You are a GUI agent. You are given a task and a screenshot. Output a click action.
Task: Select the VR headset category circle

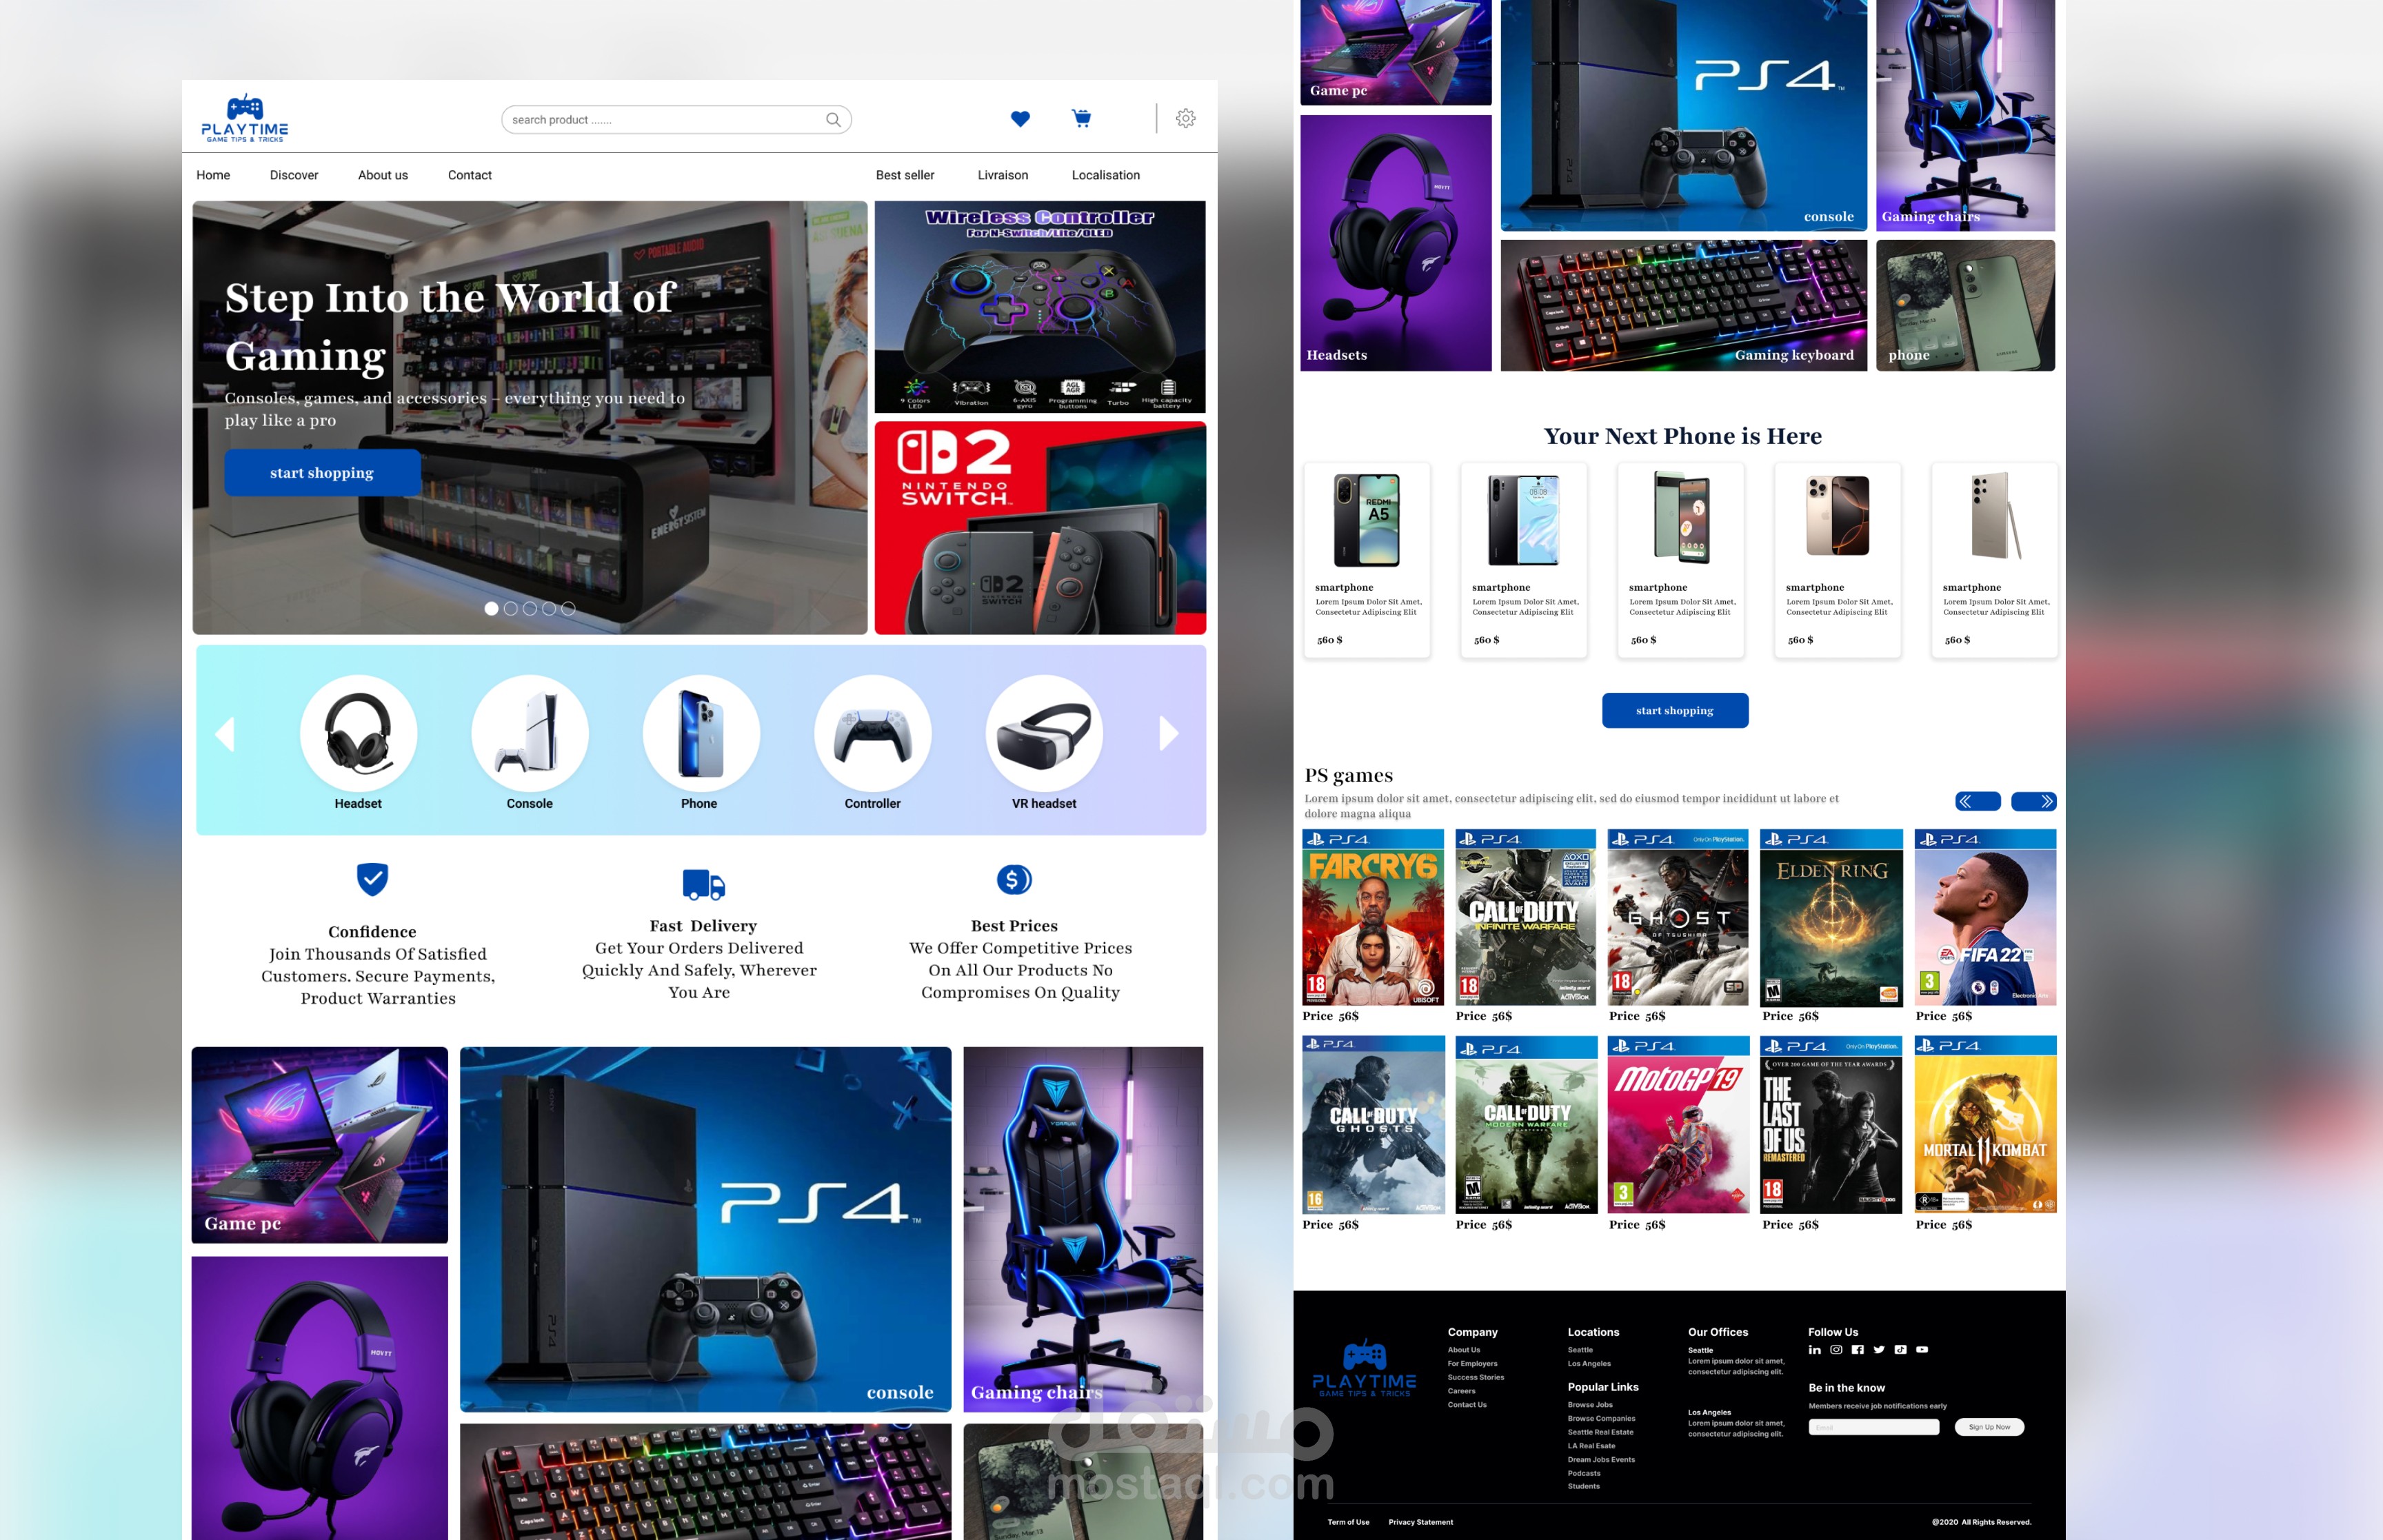[1044, 733]
